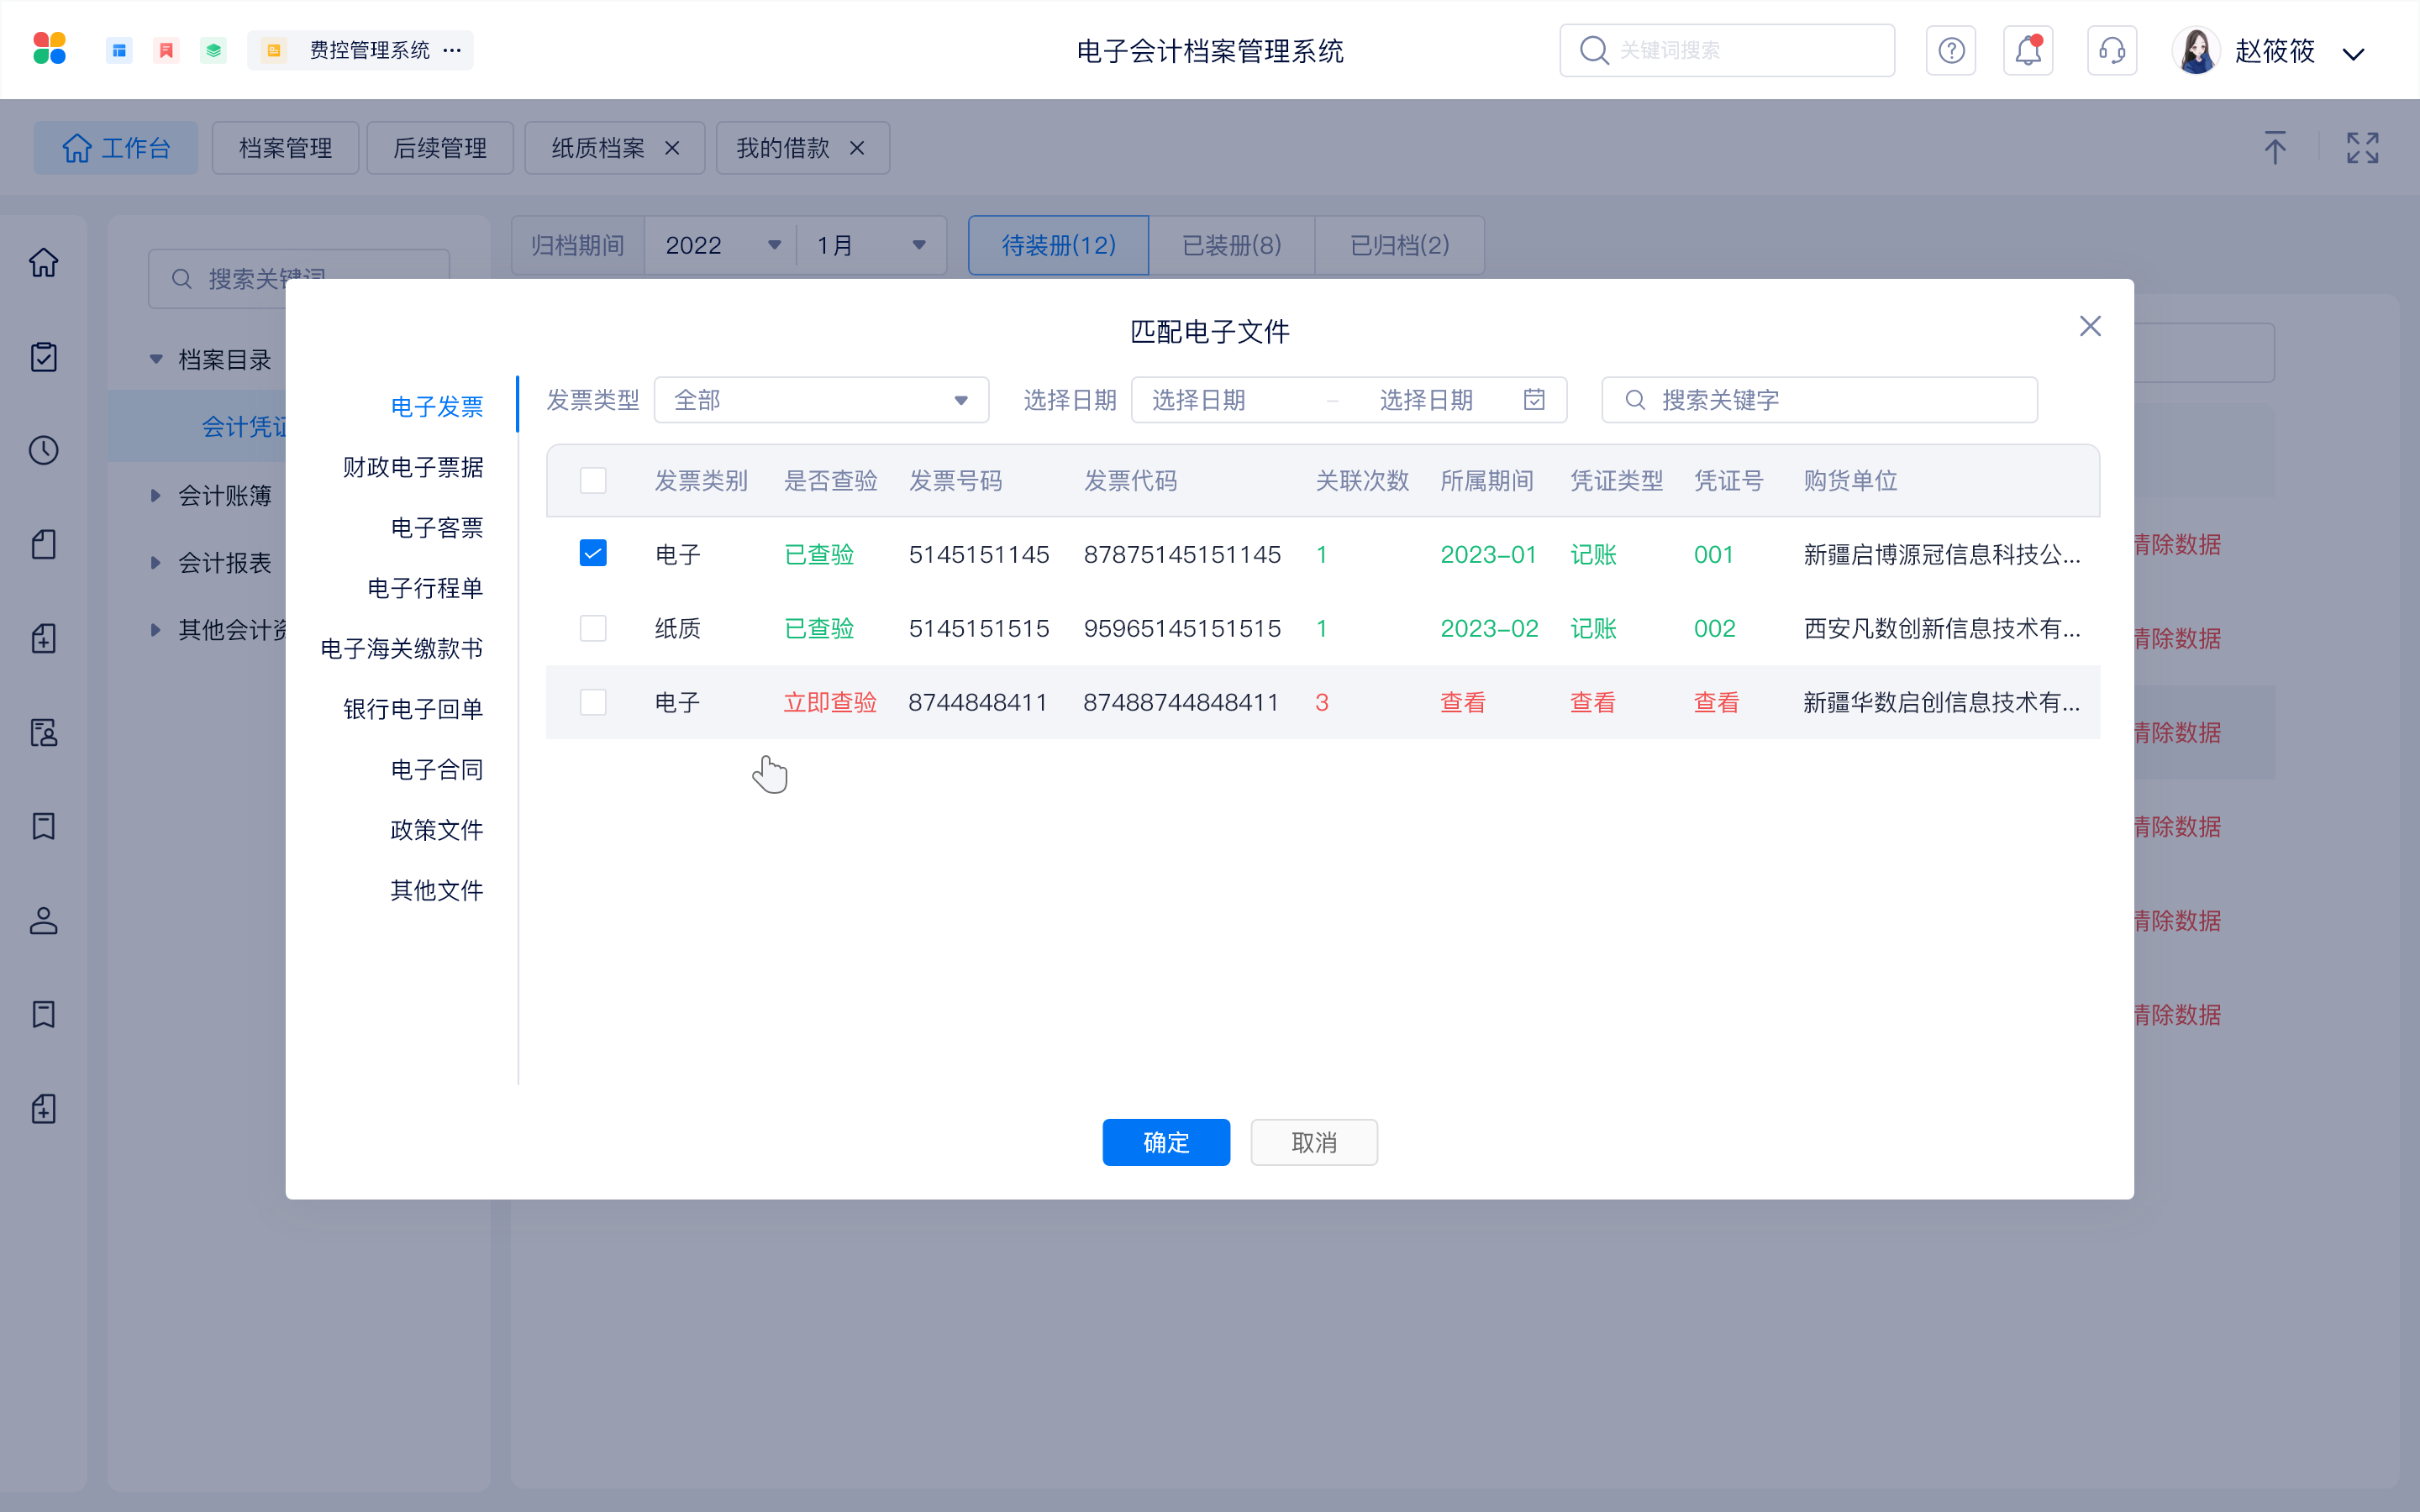Uncheck the invoice 5145151145 row checkbox
The width and height of the screenshot is (2420, 1512).
click(x=593, y=553)
